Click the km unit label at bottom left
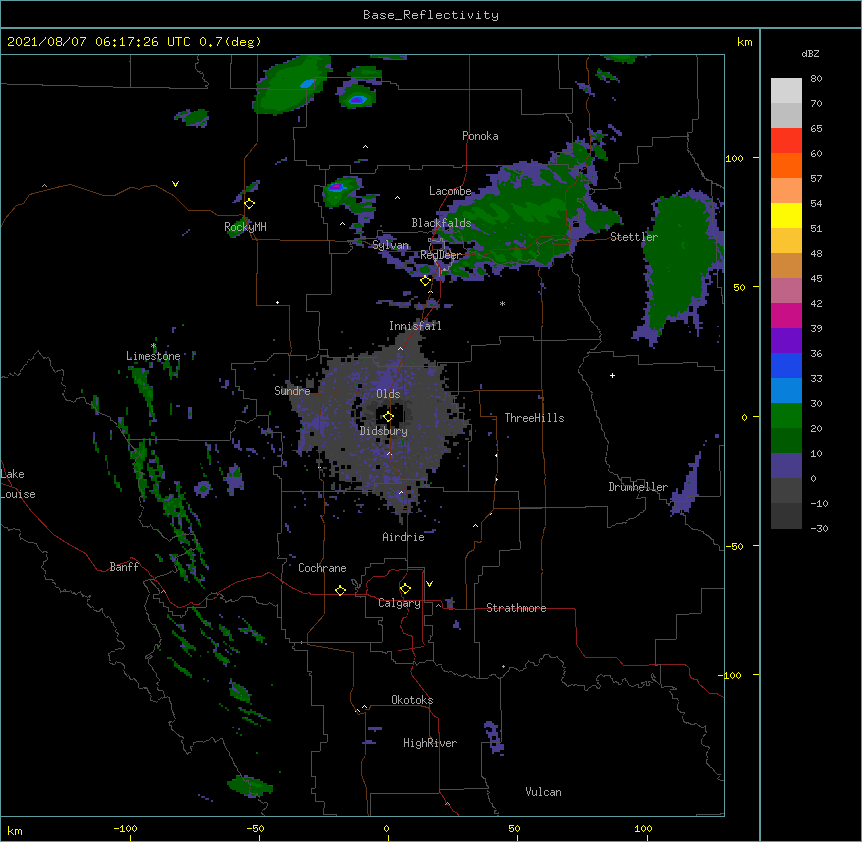The width and height of the screenshot is (862, 842). tap(15, 830)
